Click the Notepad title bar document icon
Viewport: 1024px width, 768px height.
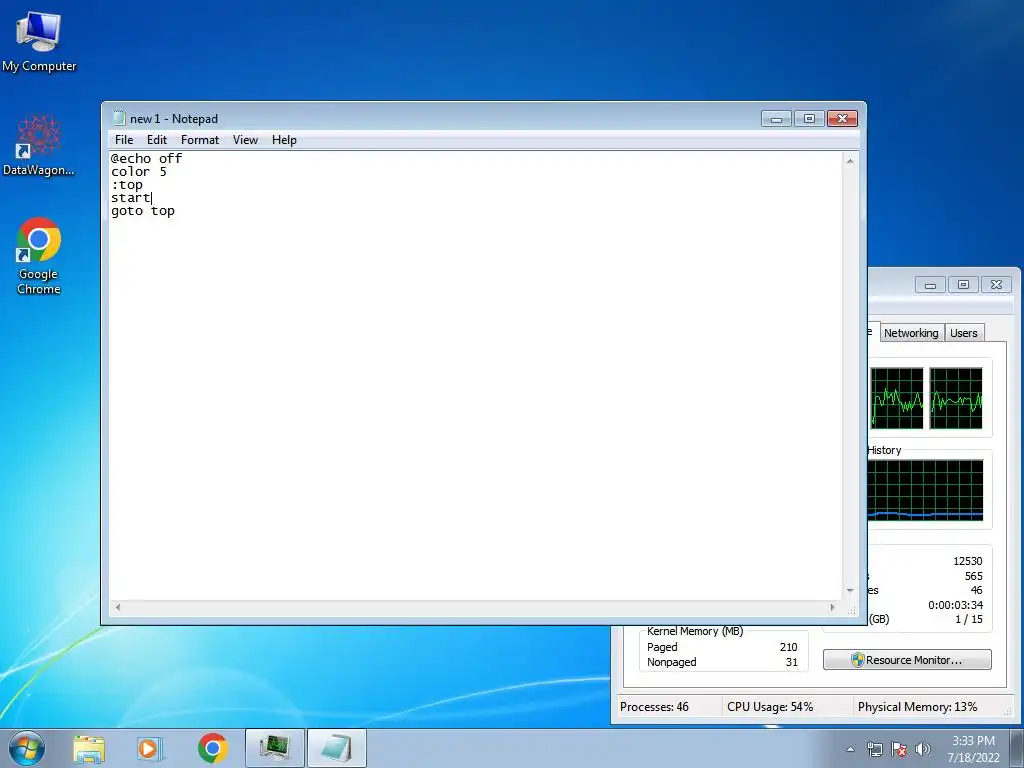[x=119, y=118]
